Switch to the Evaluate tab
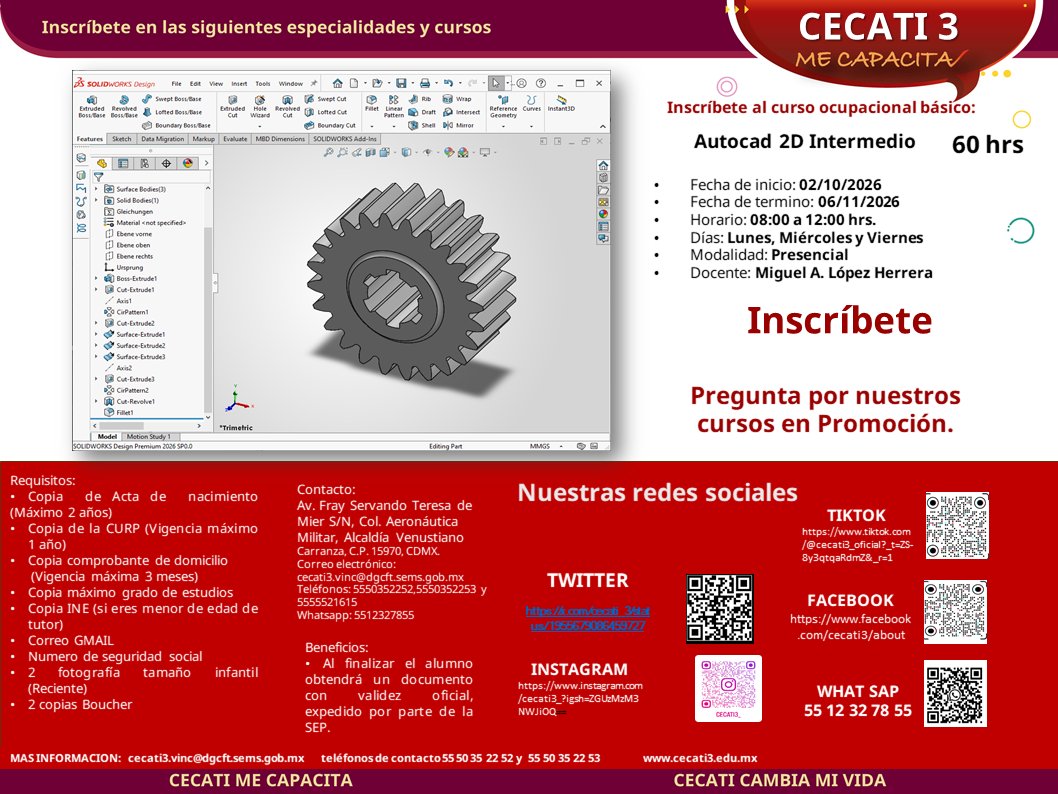 (x=235, y=139)
